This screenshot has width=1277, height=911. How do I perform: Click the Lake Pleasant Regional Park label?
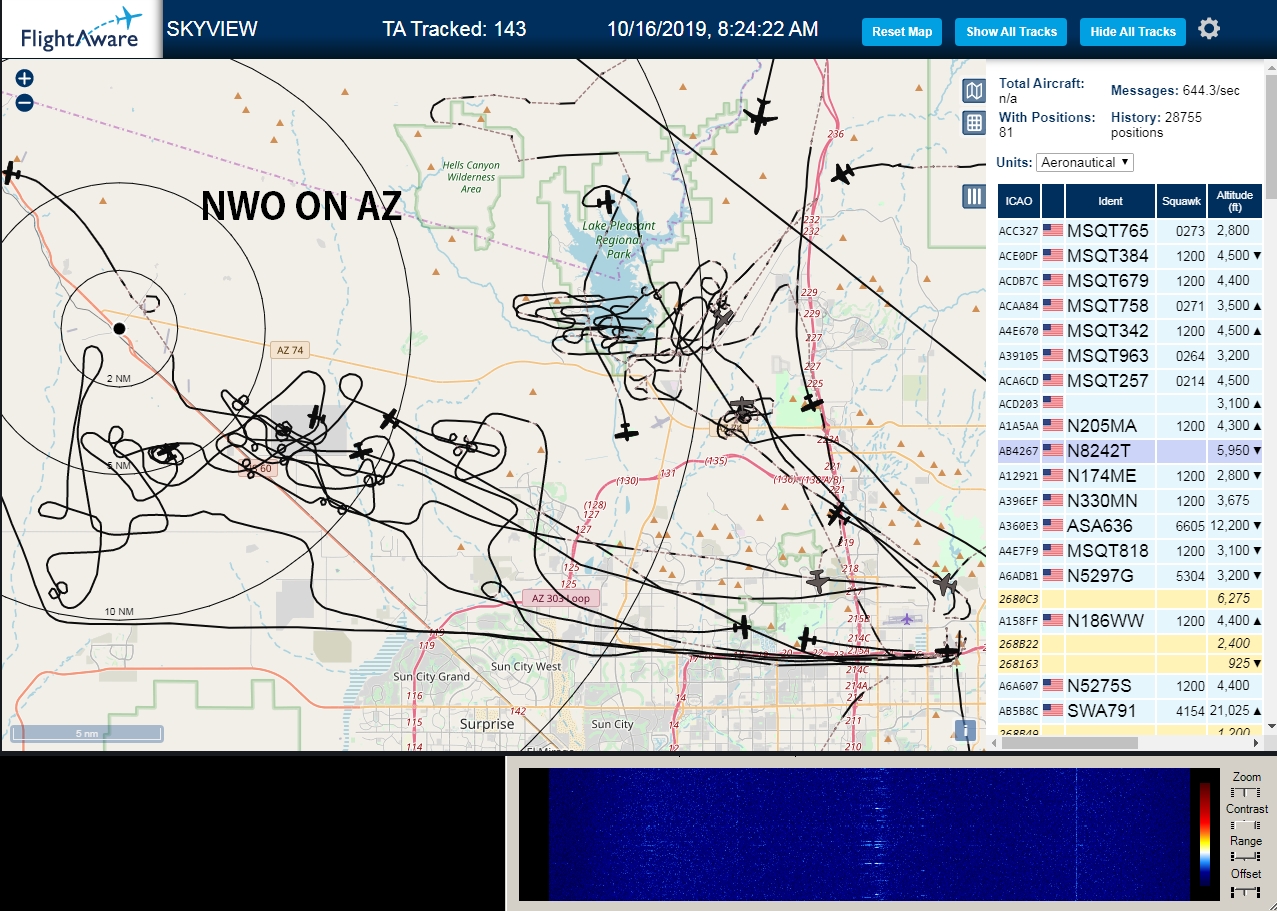point(619,240)
